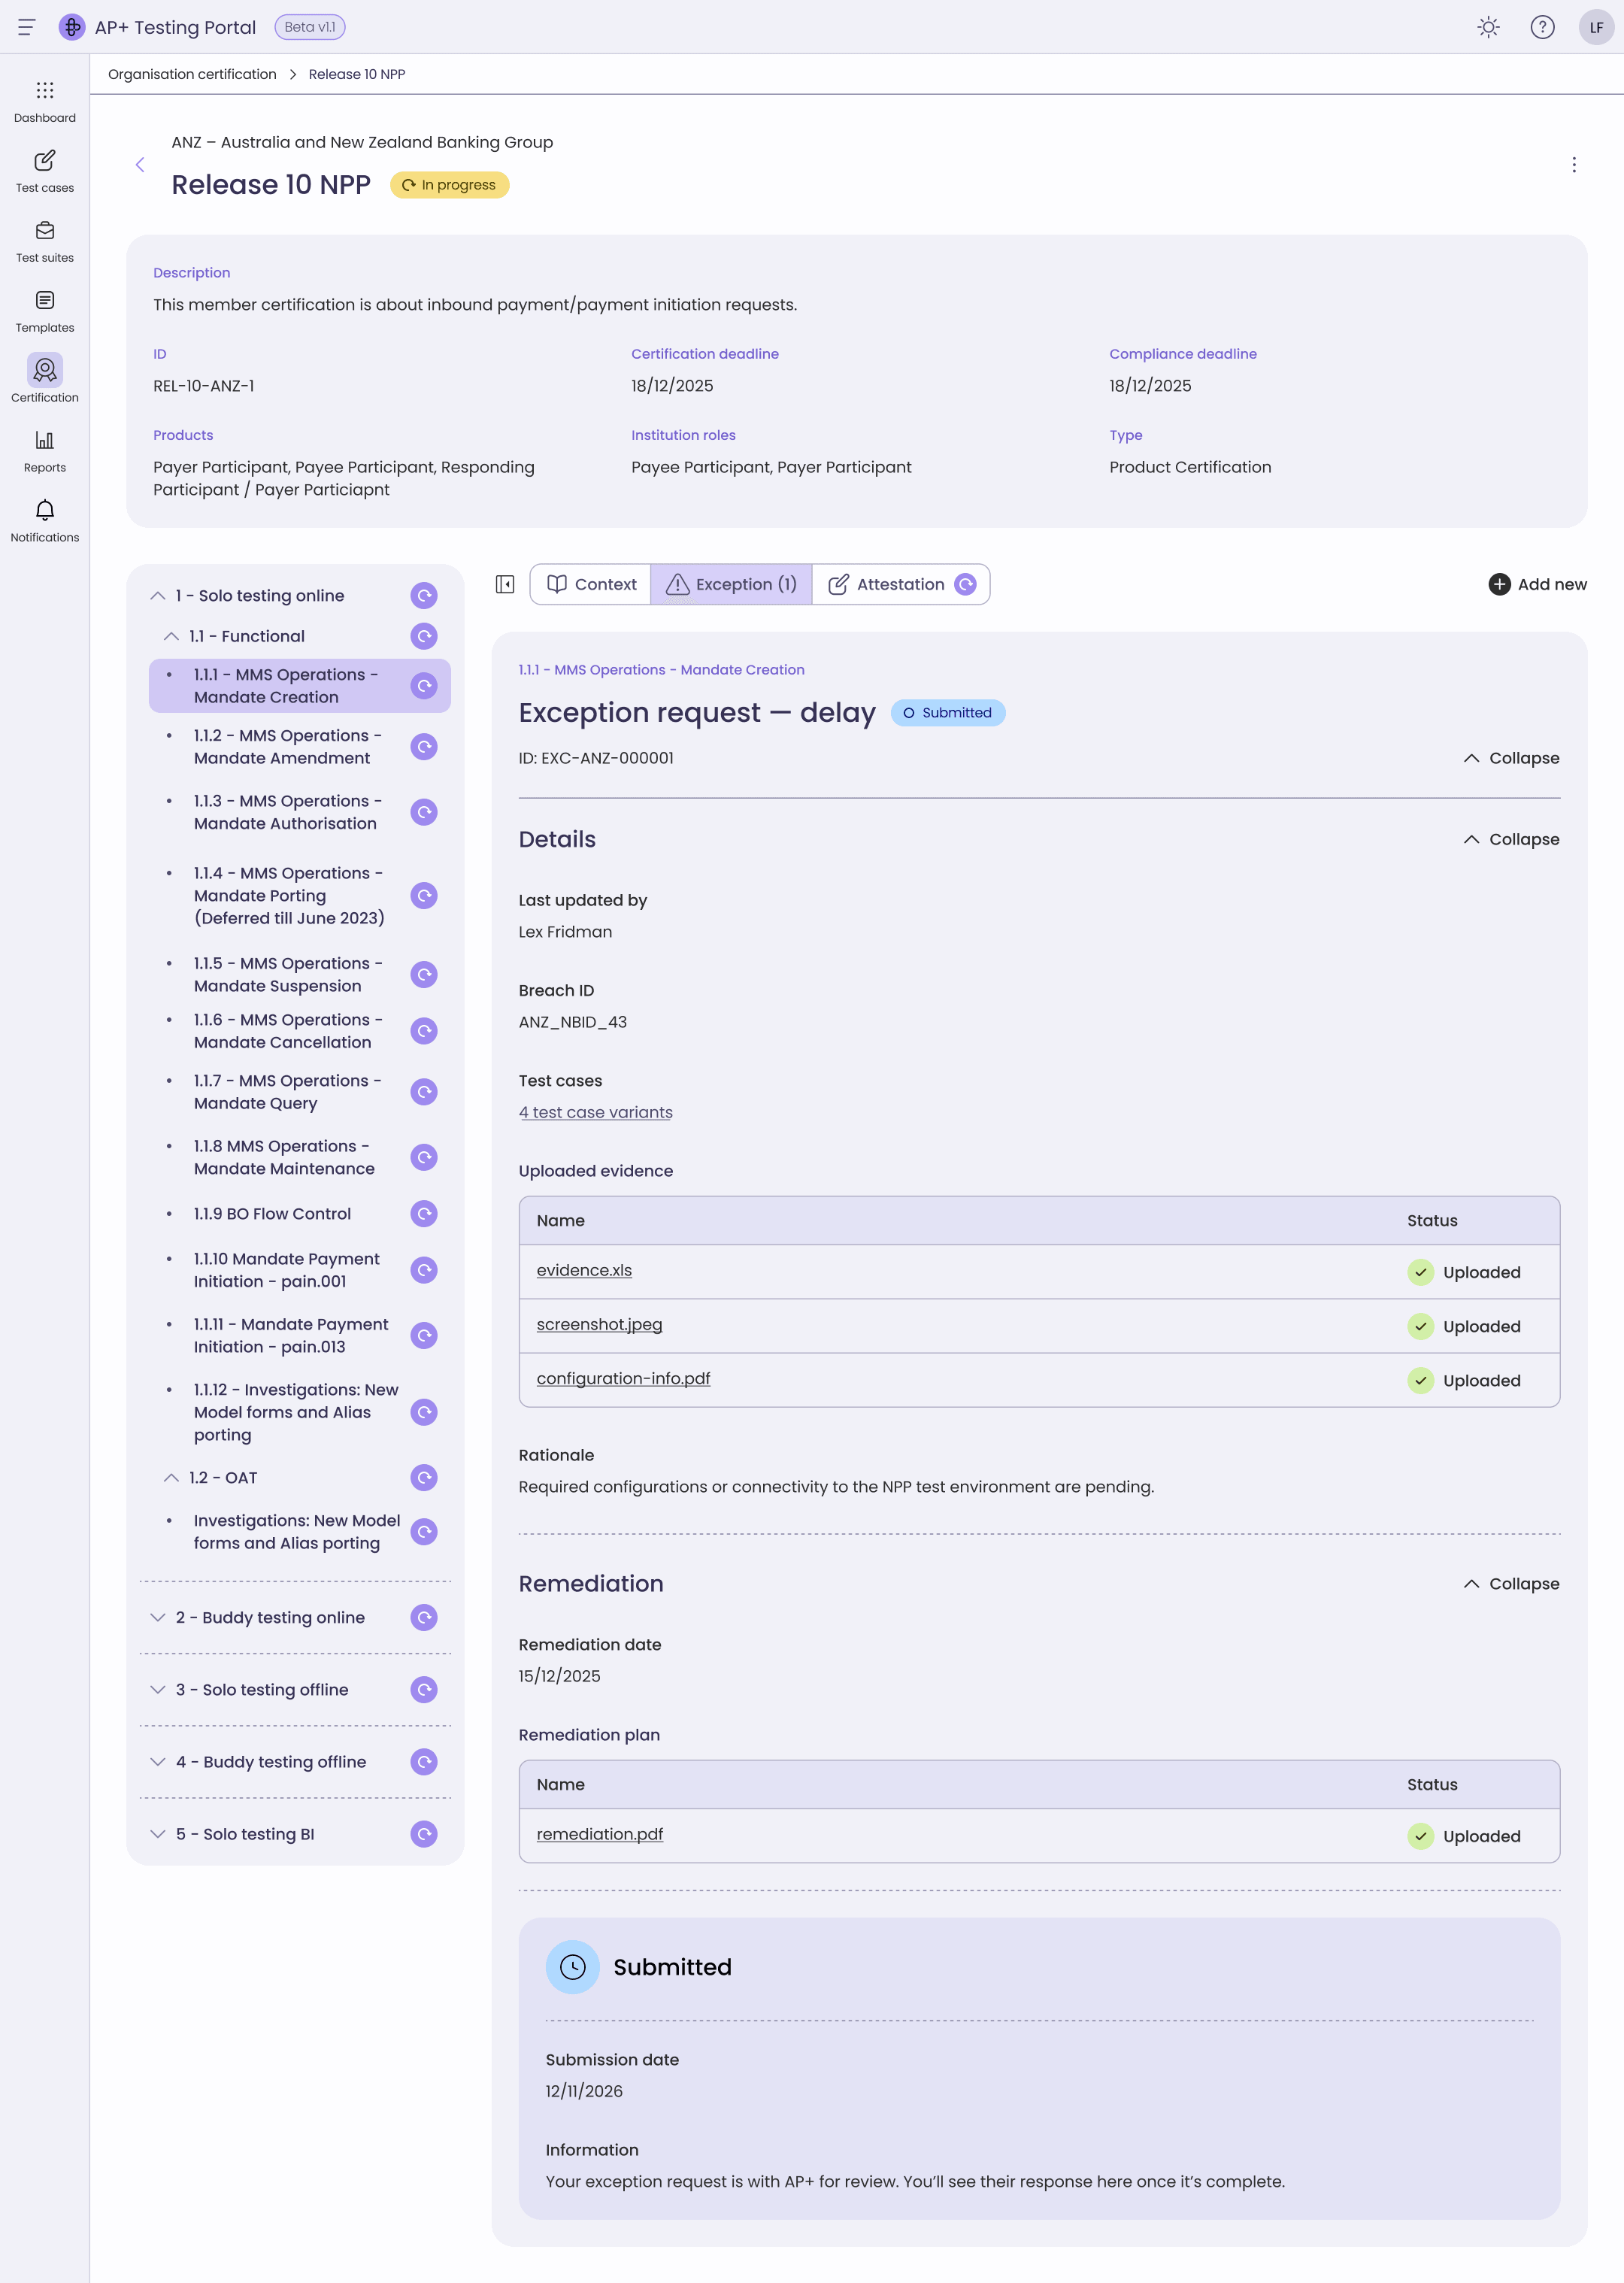The height and width of the screenshot is (2283, 1624).
Task: Click the Add new plus button
Action: [1538, 584]
